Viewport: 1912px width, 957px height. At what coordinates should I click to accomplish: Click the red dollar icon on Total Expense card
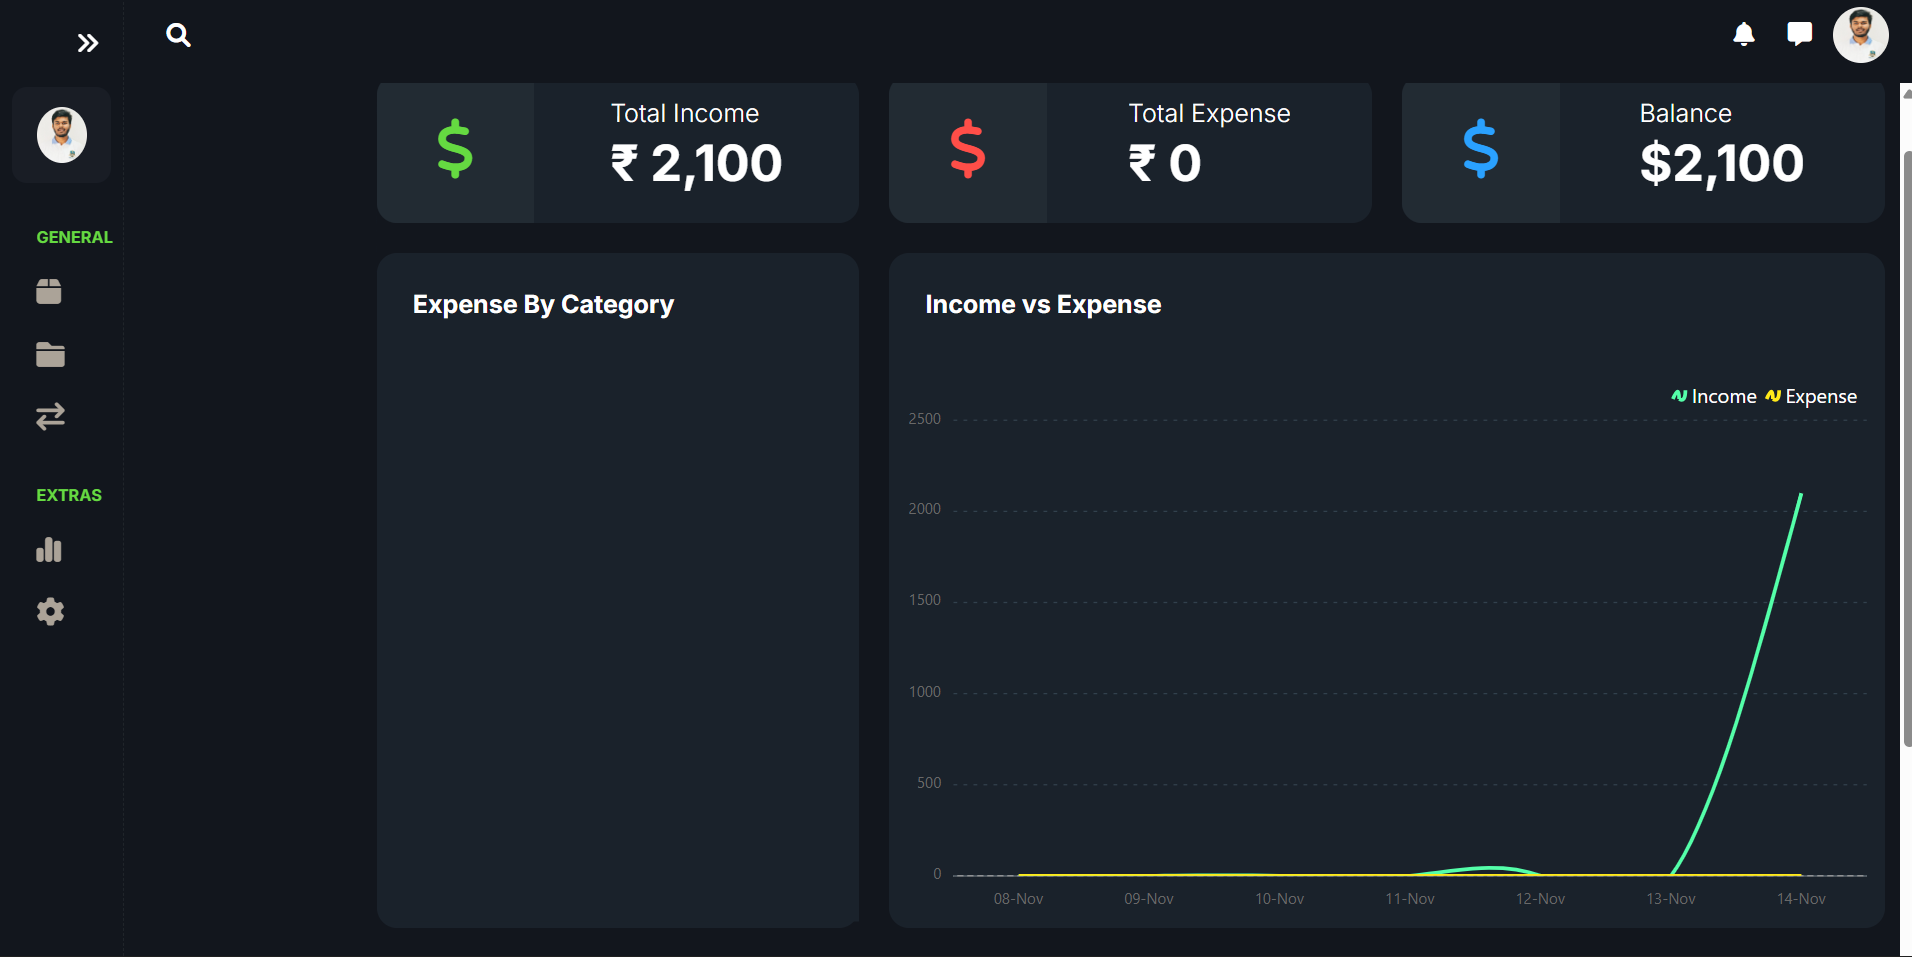pyautogui.click(x=966, y=151)
